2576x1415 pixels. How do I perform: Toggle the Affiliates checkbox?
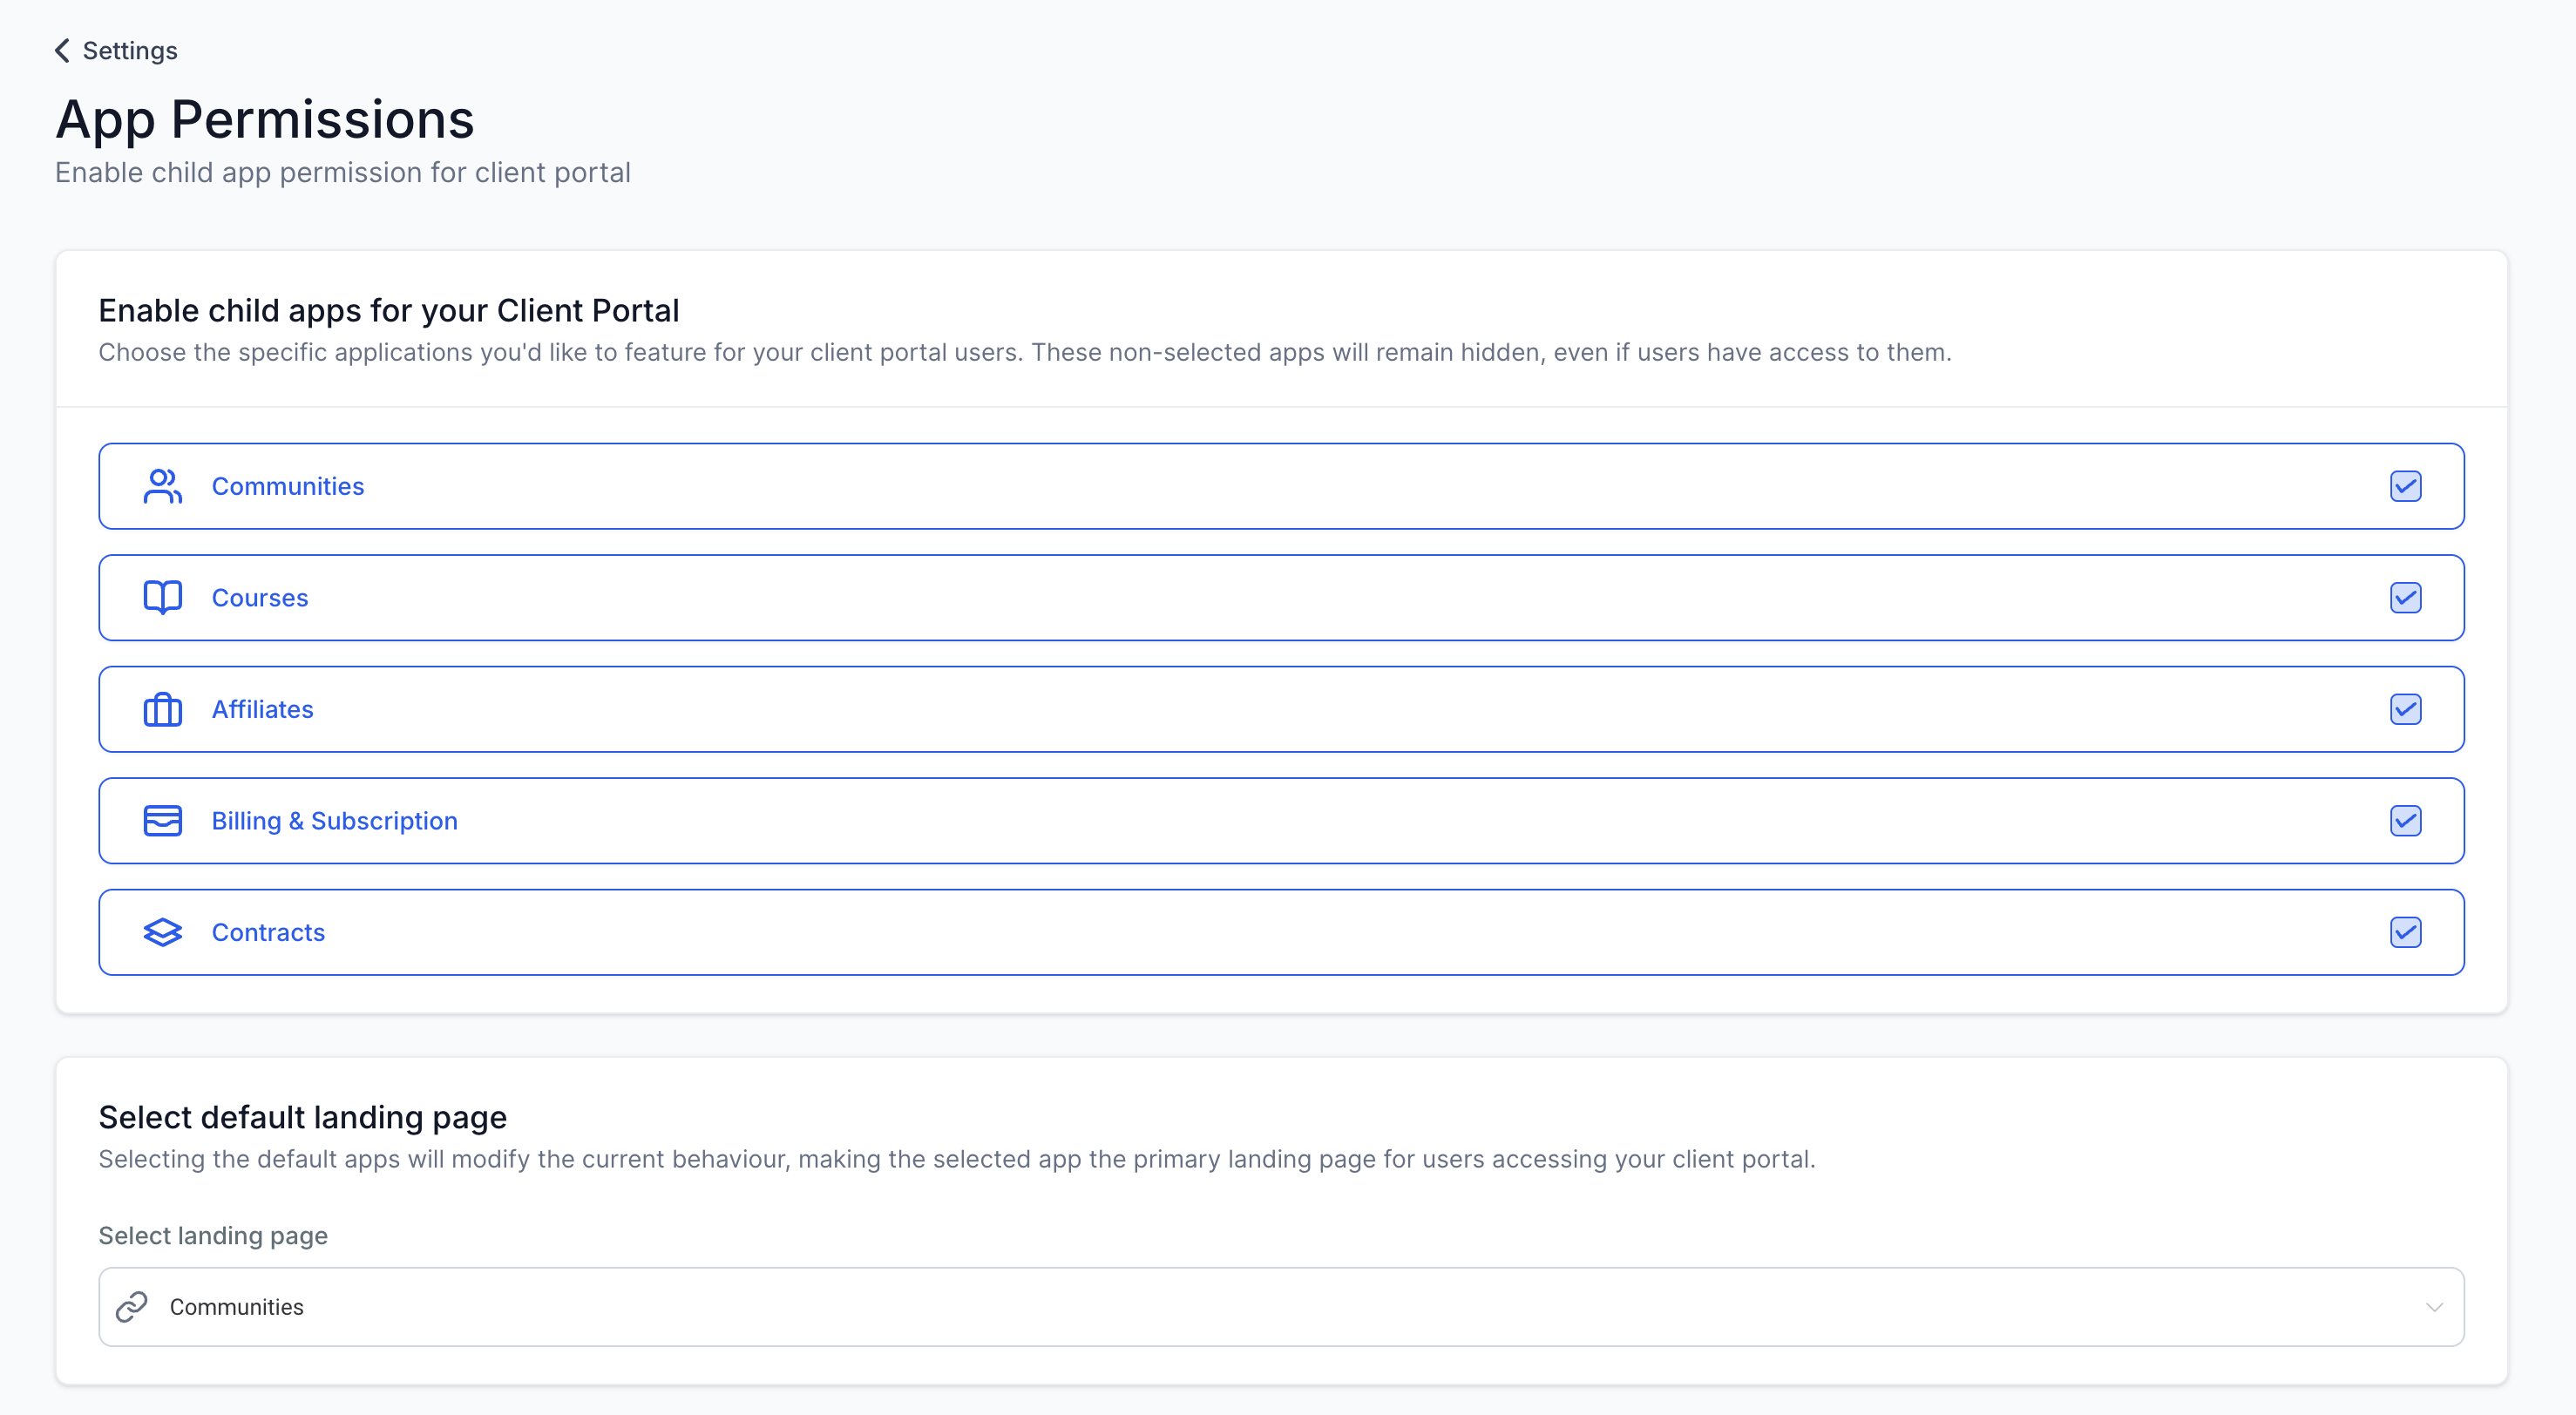[x=2405, y=709]
